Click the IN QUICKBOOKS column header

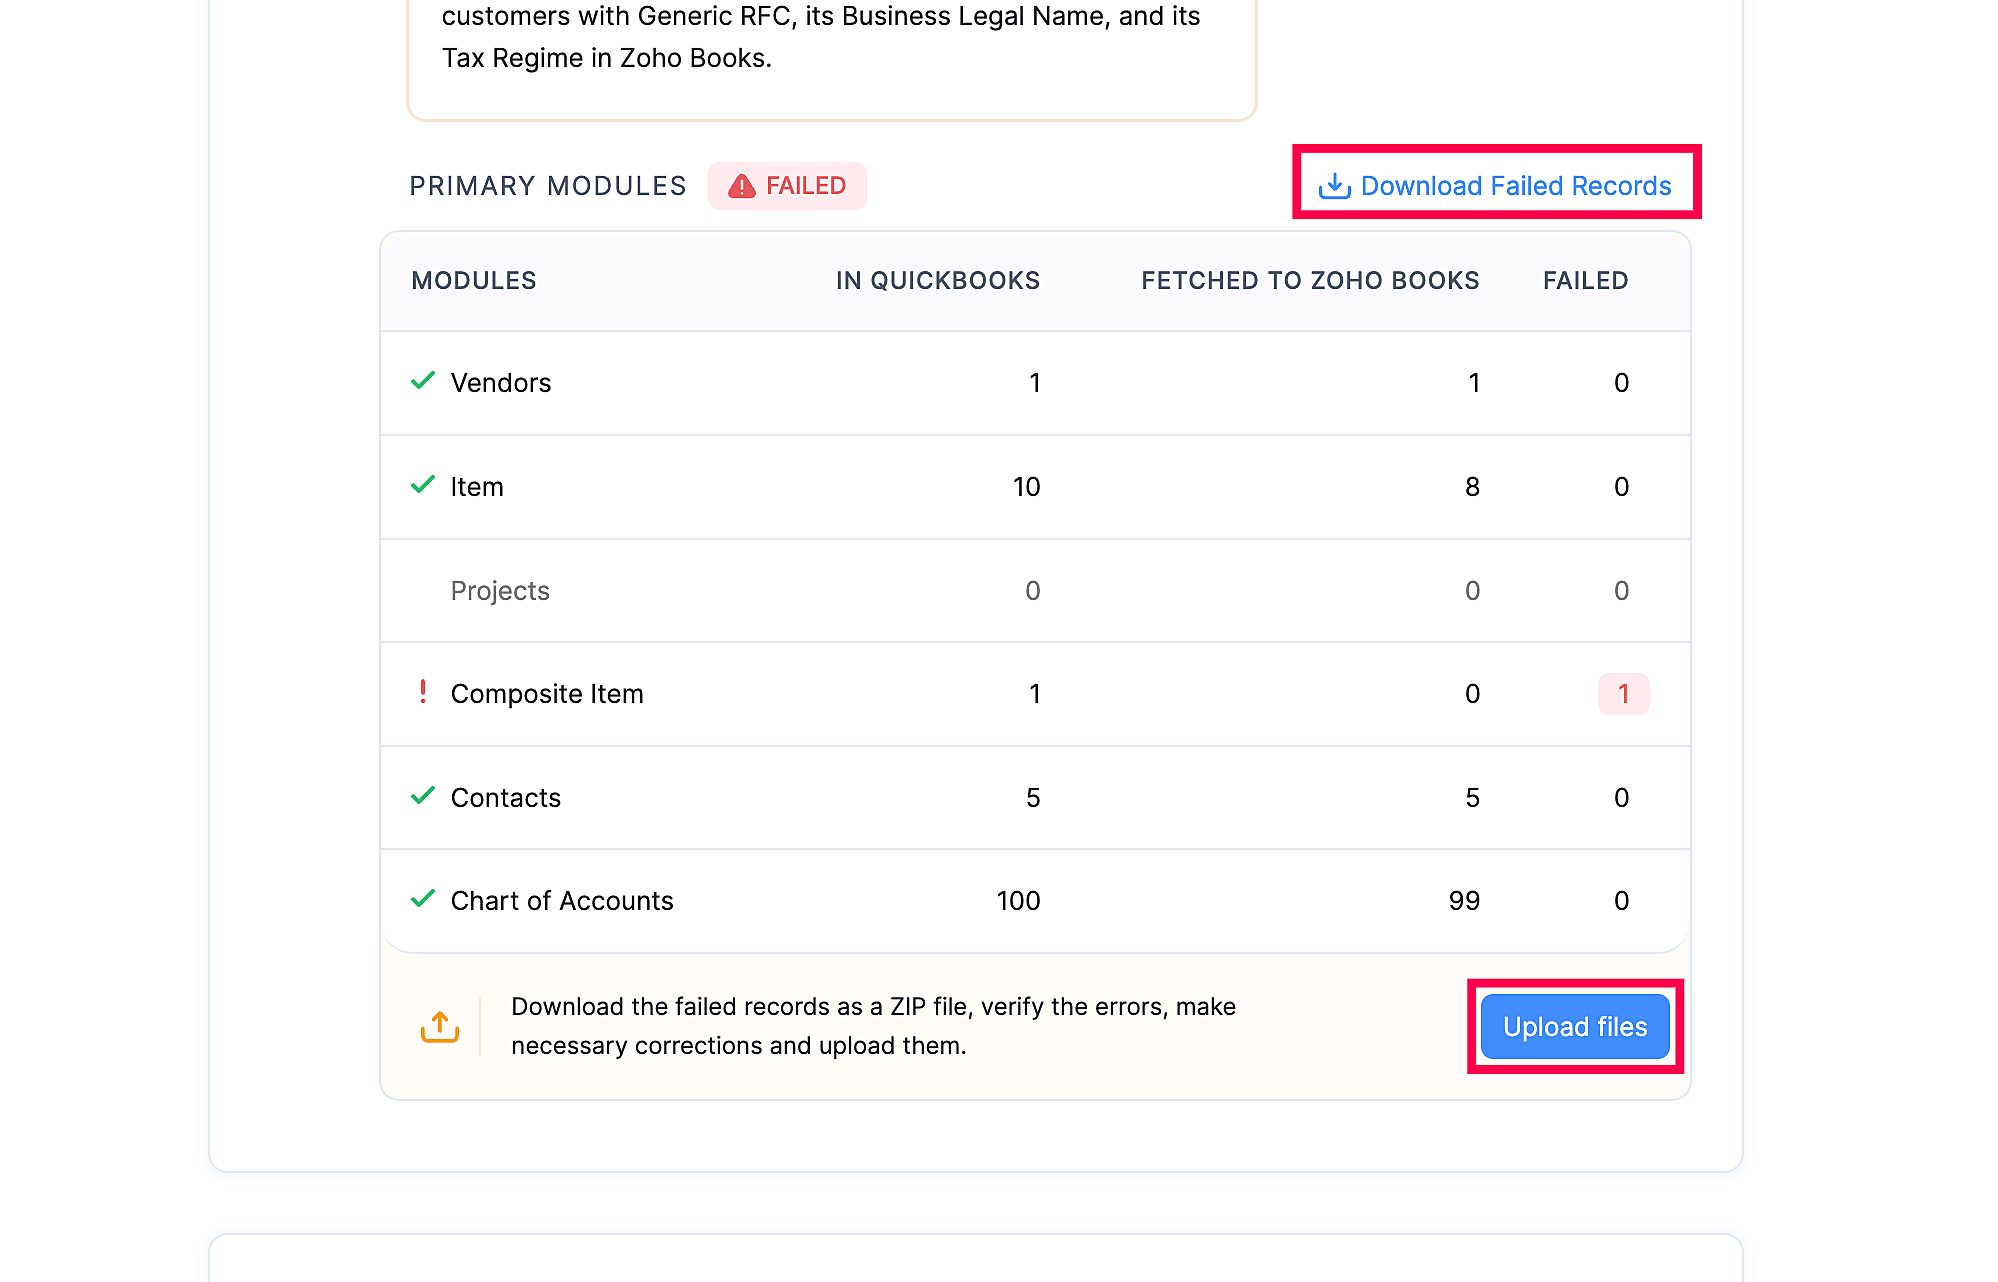[937, 281]
